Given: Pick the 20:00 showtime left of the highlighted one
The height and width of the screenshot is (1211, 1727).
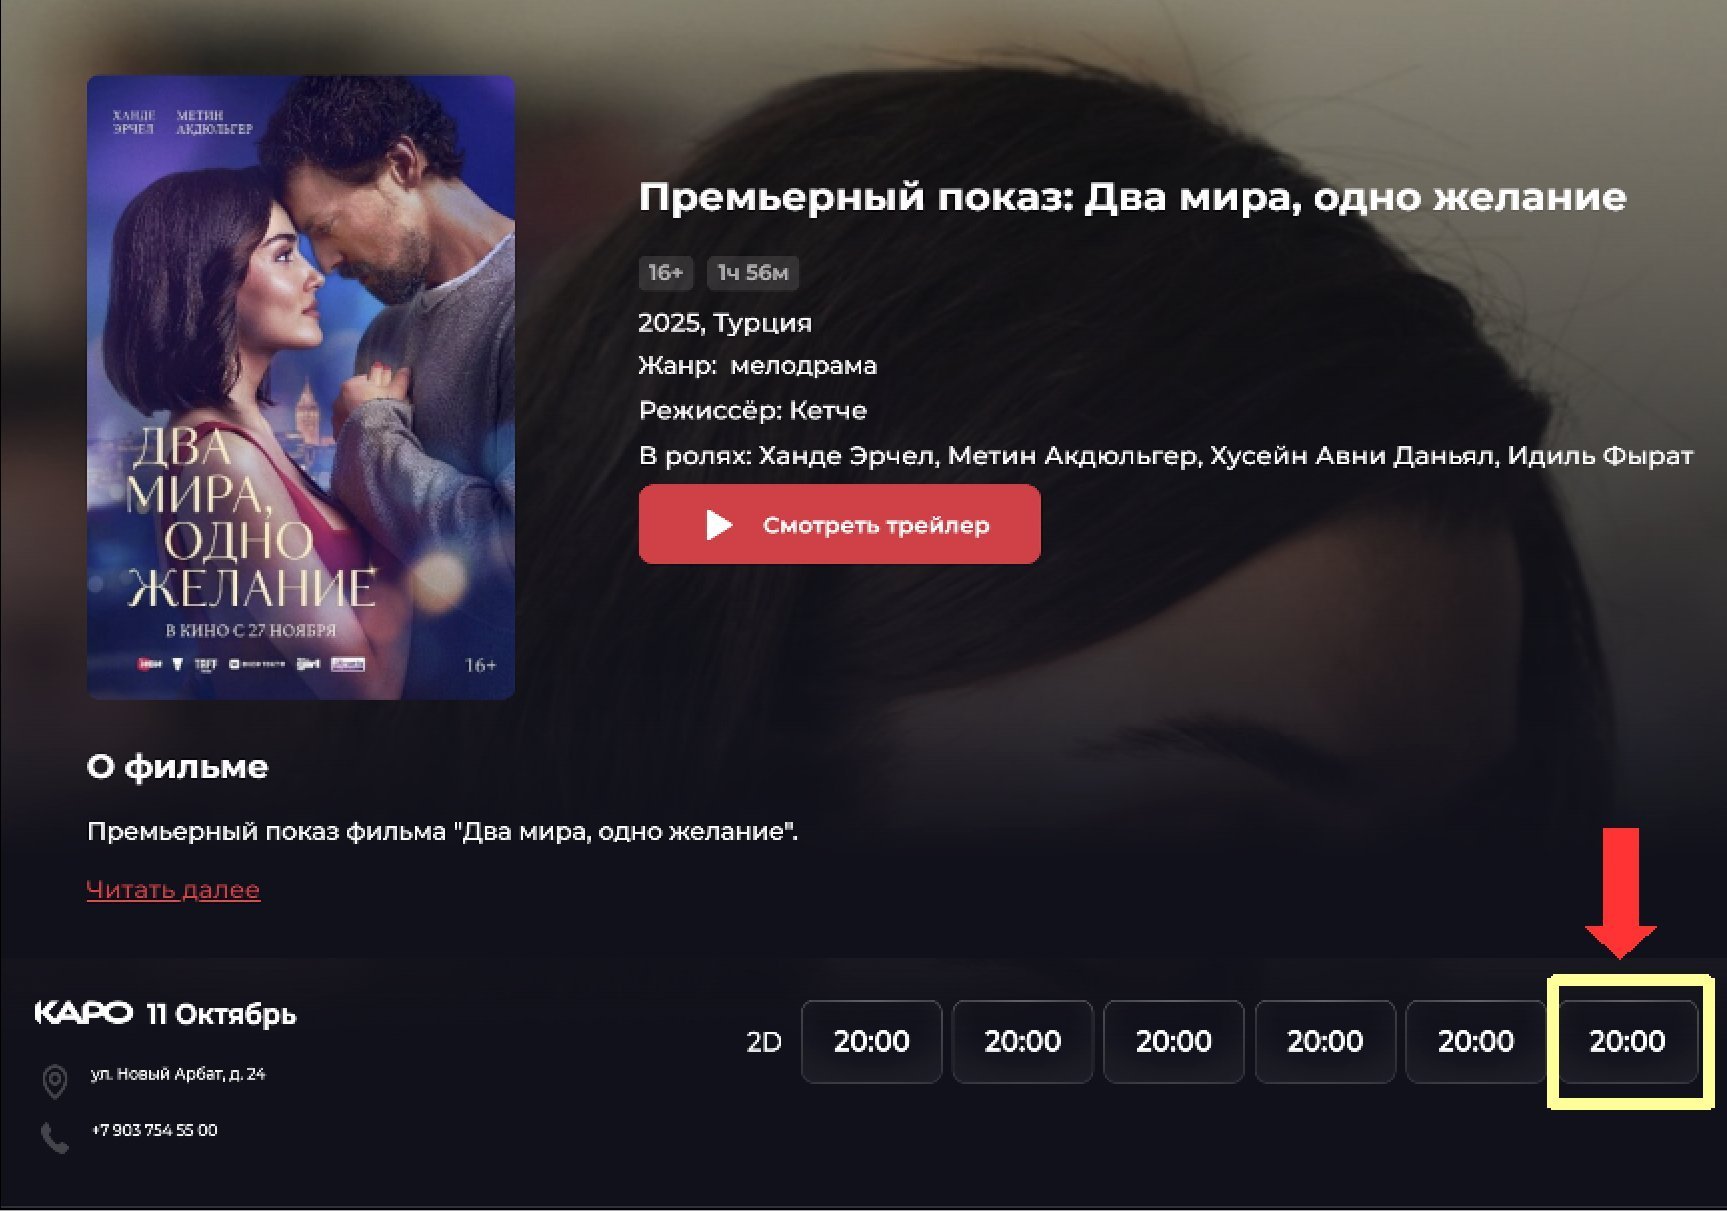Looking at the screenshot, I should (1476, 1041).
